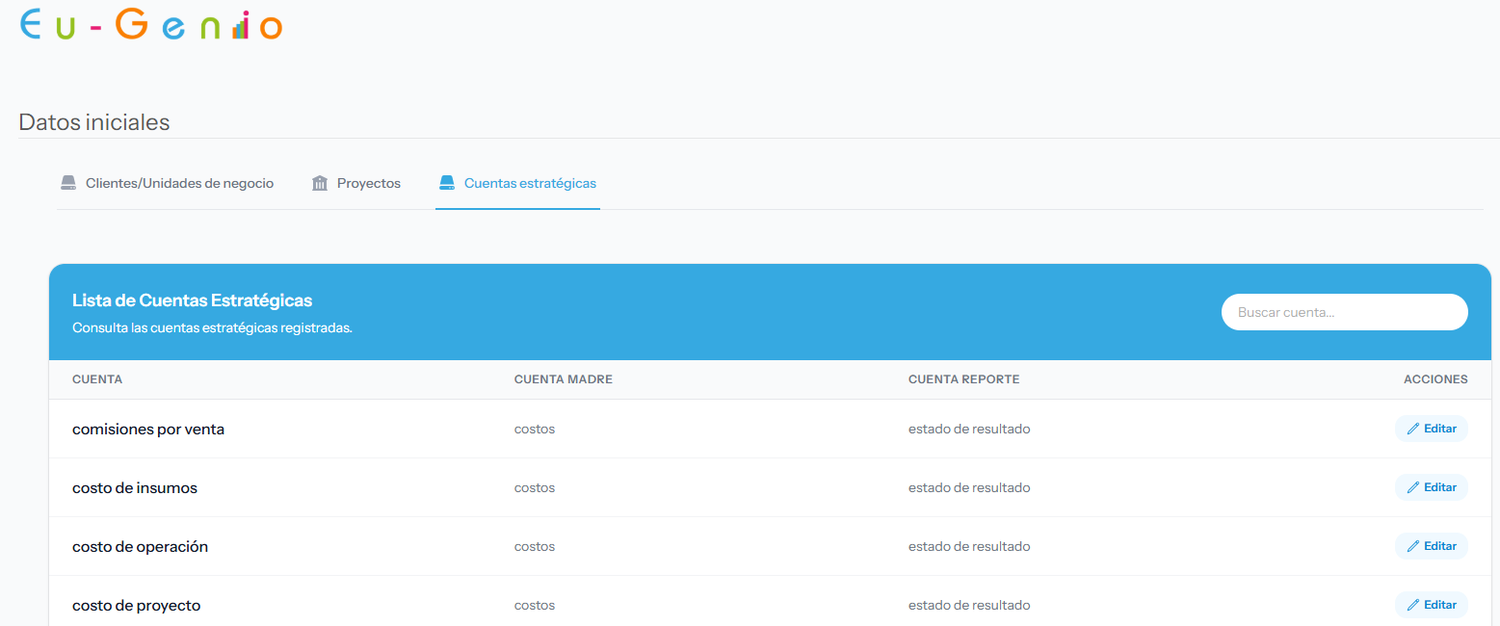Select the comisiones por venta account name
This screenshot has height=626, width=1500.
148,429
